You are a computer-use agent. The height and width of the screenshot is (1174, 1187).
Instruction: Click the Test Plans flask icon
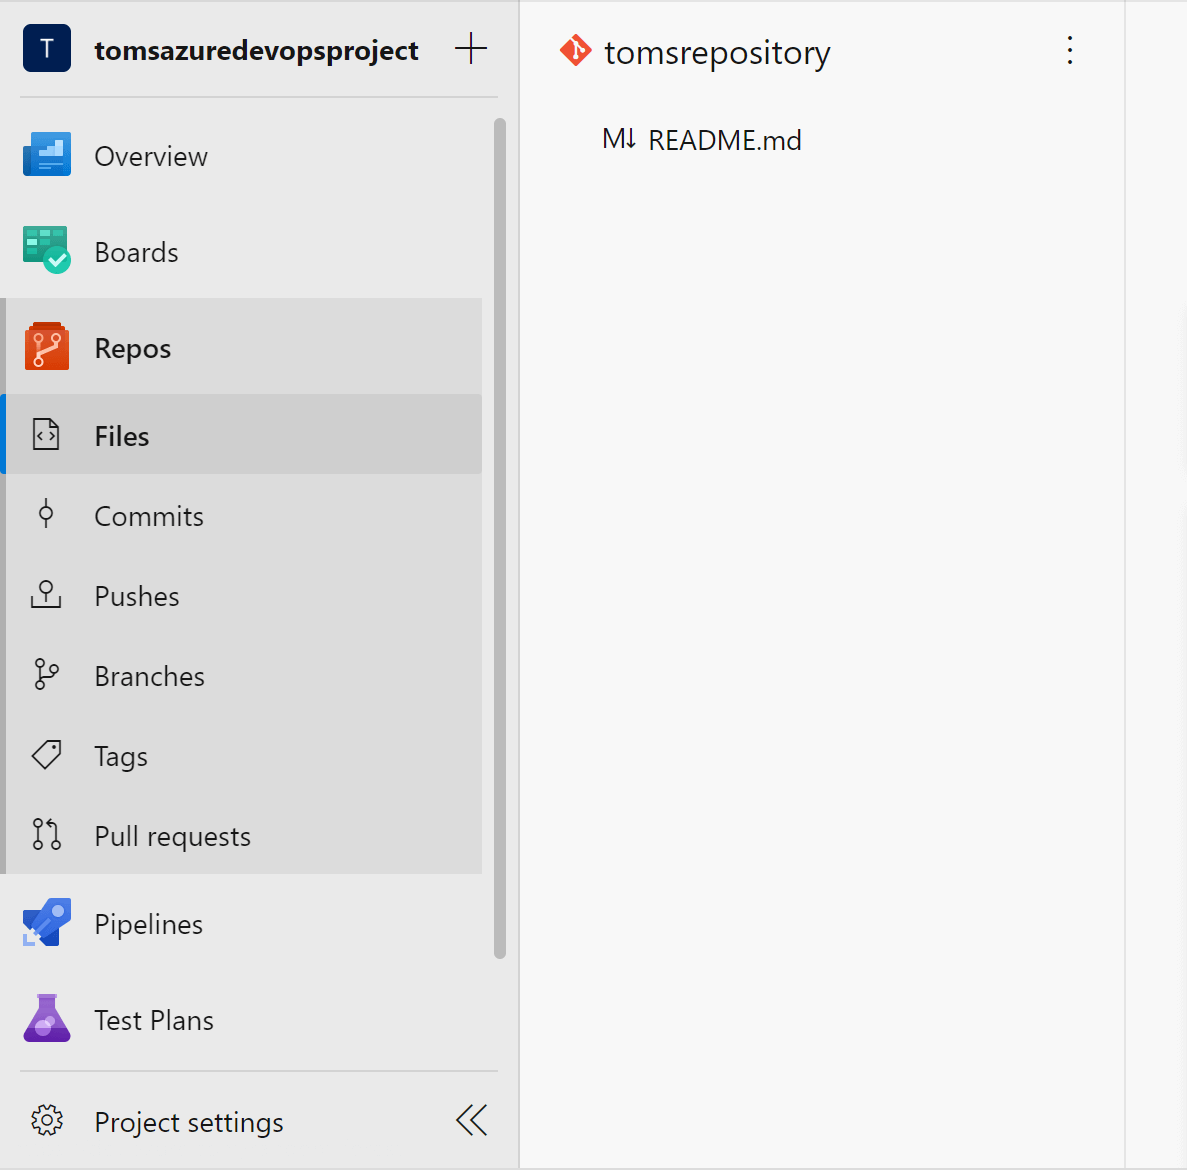point(47,1019)
